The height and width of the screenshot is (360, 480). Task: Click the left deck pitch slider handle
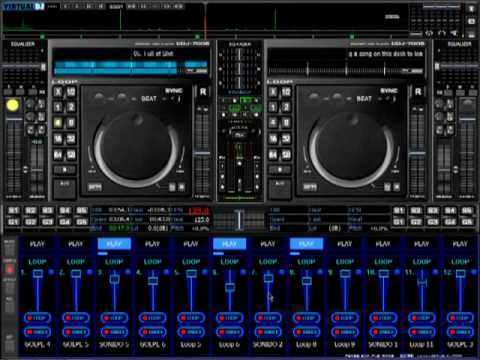pyautogui.click(x=202, y=153)
